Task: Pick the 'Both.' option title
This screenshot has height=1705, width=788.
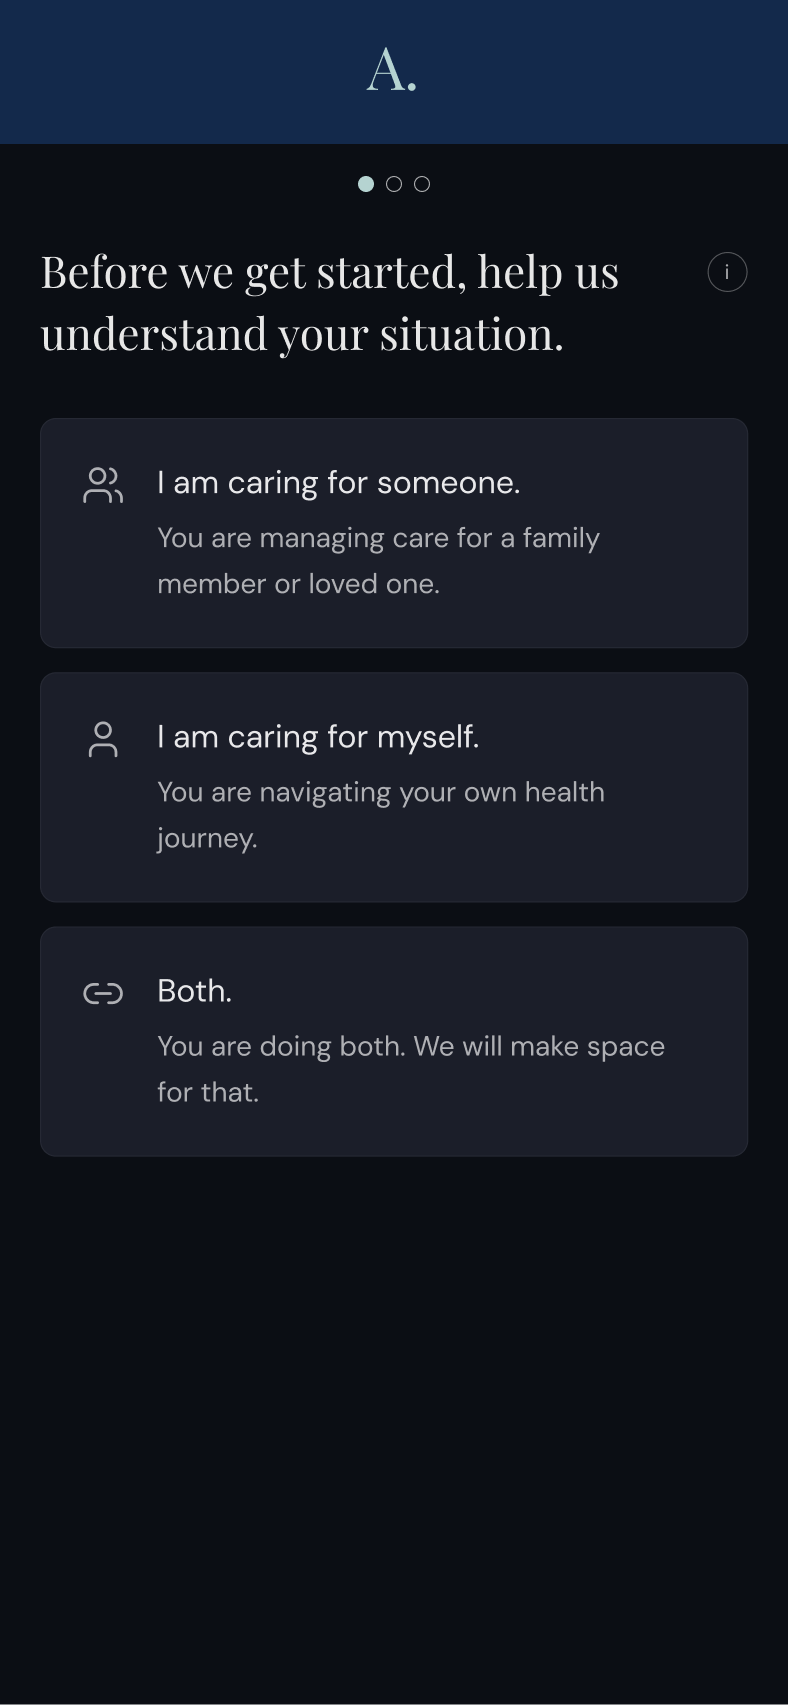Action: [x=194, y=991]
